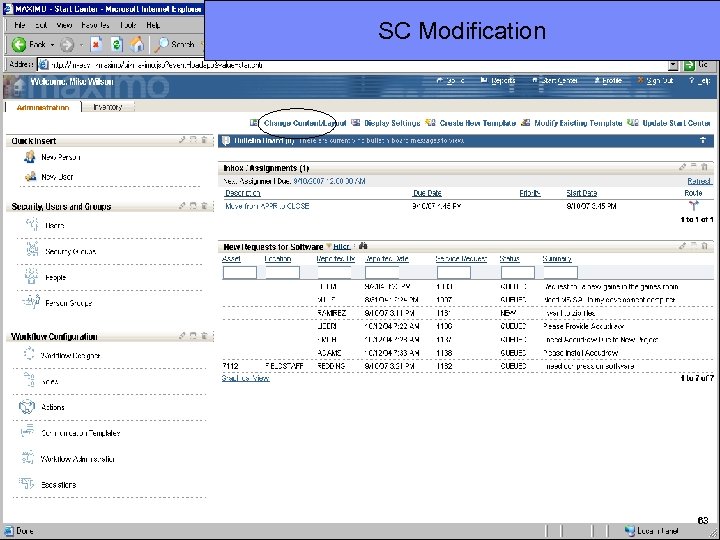Open the Escalations icon
Image resolution: width=720 pixels, height=540 pixels.
(x=27, y=483)
